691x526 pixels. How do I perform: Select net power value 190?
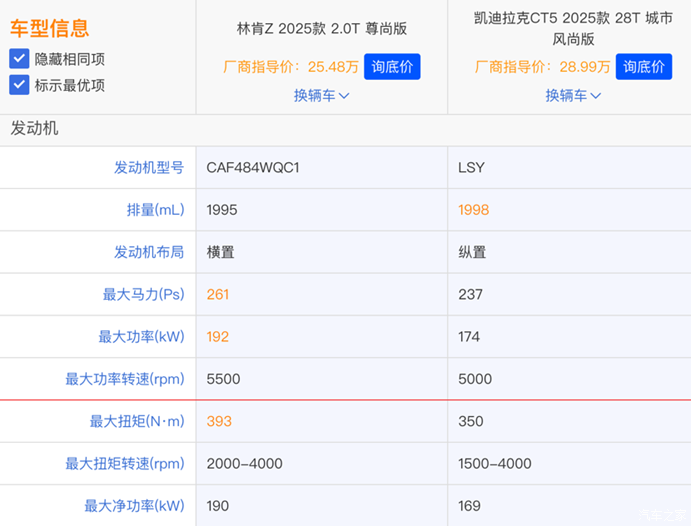218,506
